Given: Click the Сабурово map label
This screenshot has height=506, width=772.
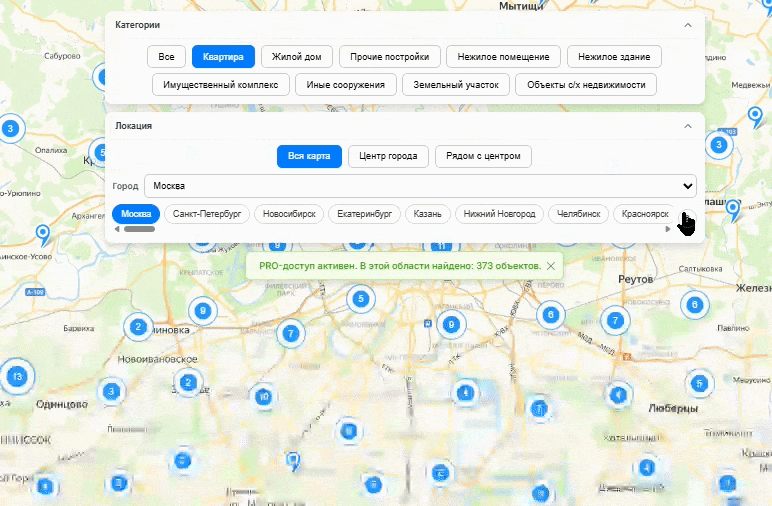Looking at the screenshot, I should (x=62, y=56).
